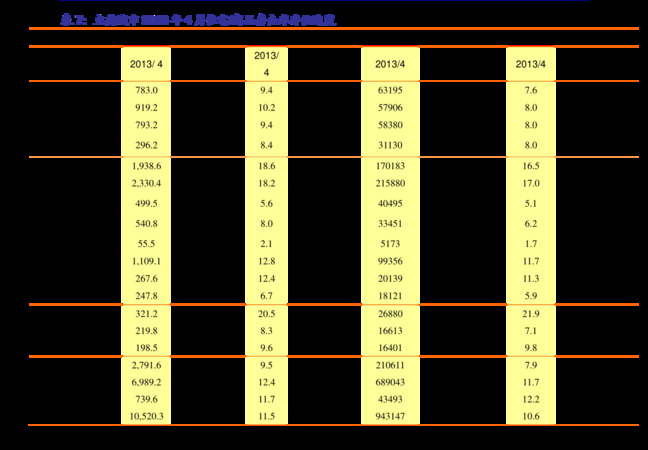Click on 499.5
The height and width of the screenshot is (450, 648).
[x=146, y=203]
